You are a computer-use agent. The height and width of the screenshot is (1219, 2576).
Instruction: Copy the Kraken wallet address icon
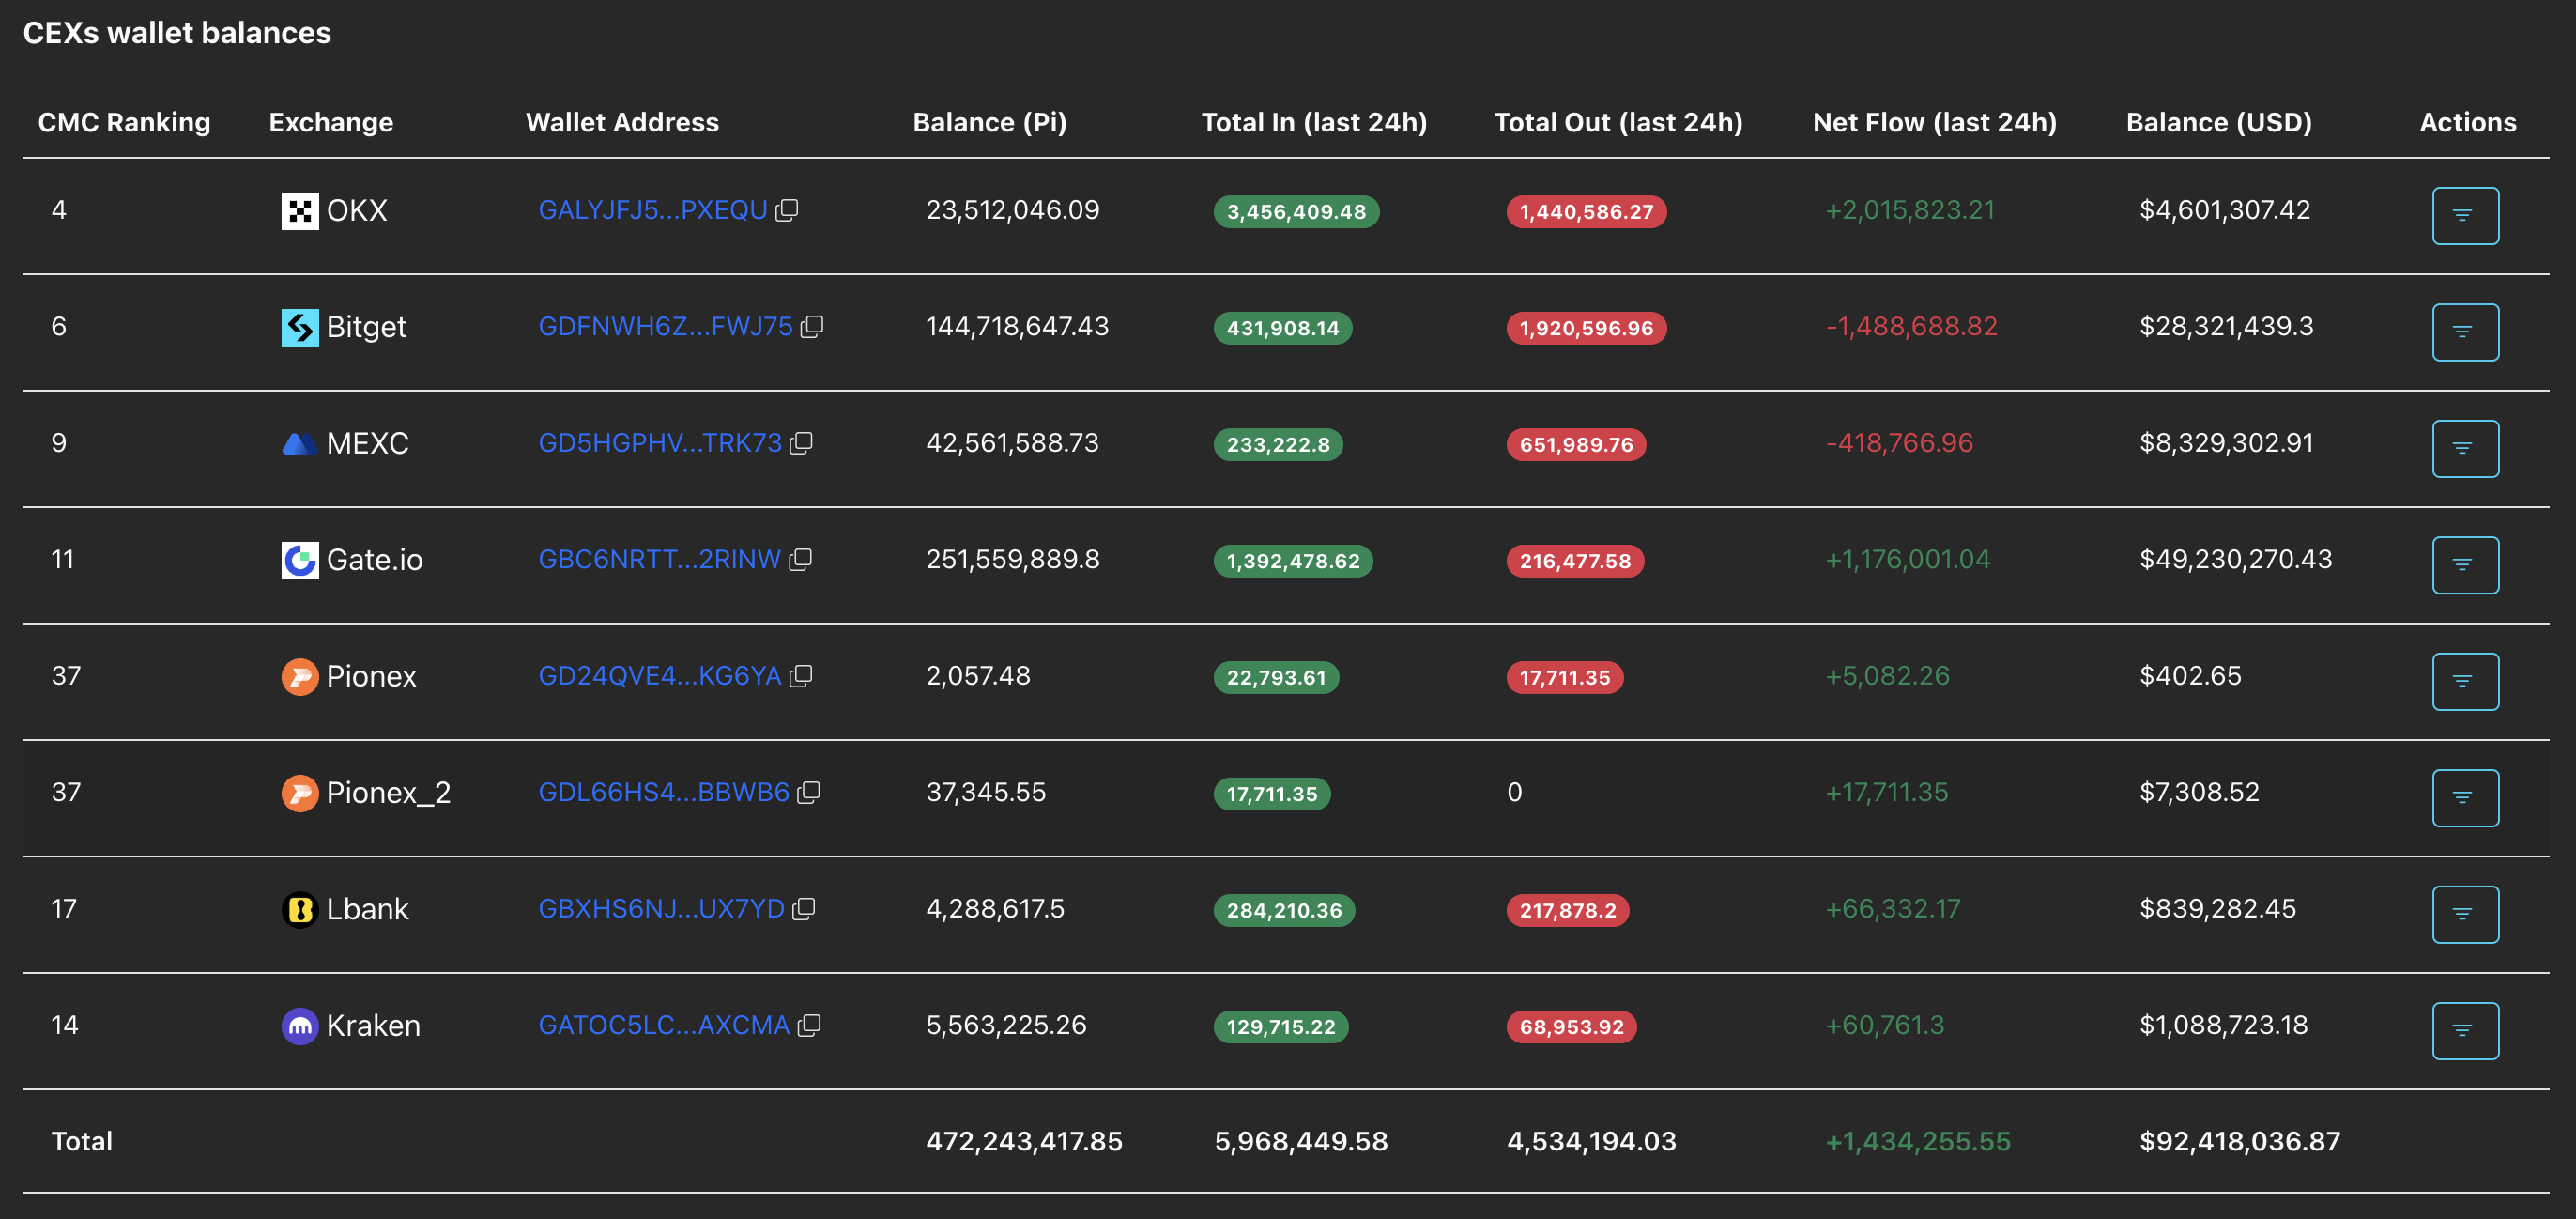[809, 1025]
